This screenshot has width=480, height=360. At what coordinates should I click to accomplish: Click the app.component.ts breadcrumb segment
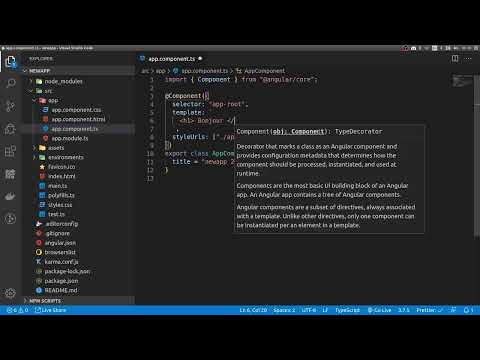click(x=201, y=71)
